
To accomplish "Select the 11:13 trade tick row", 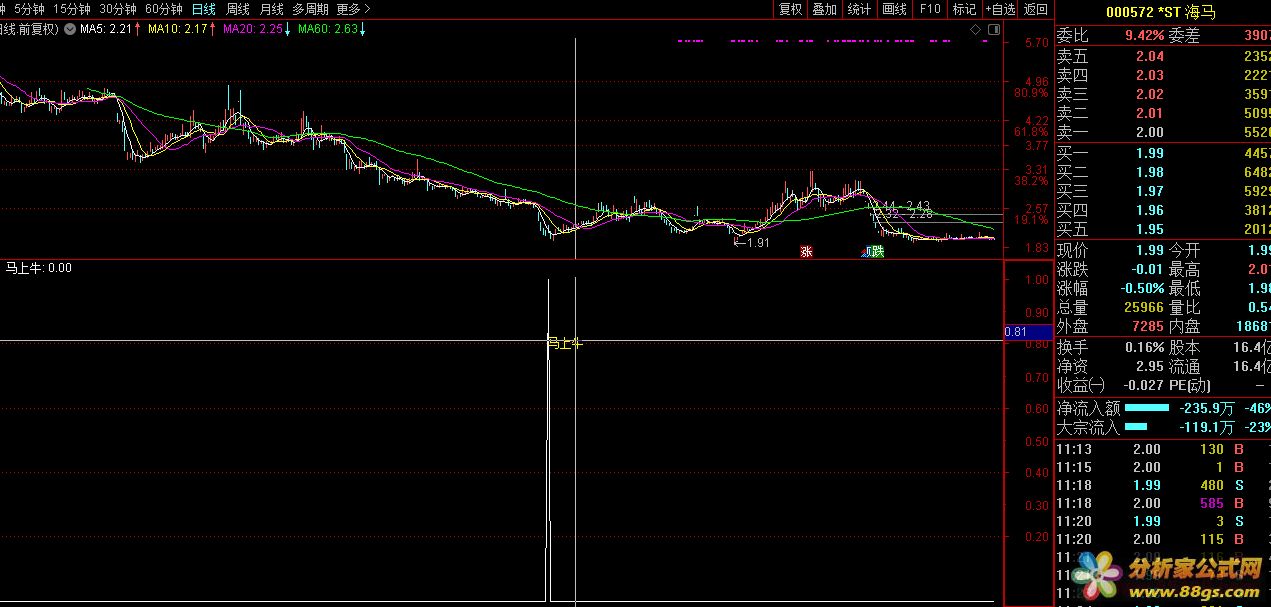I will tap(1163, 449).
